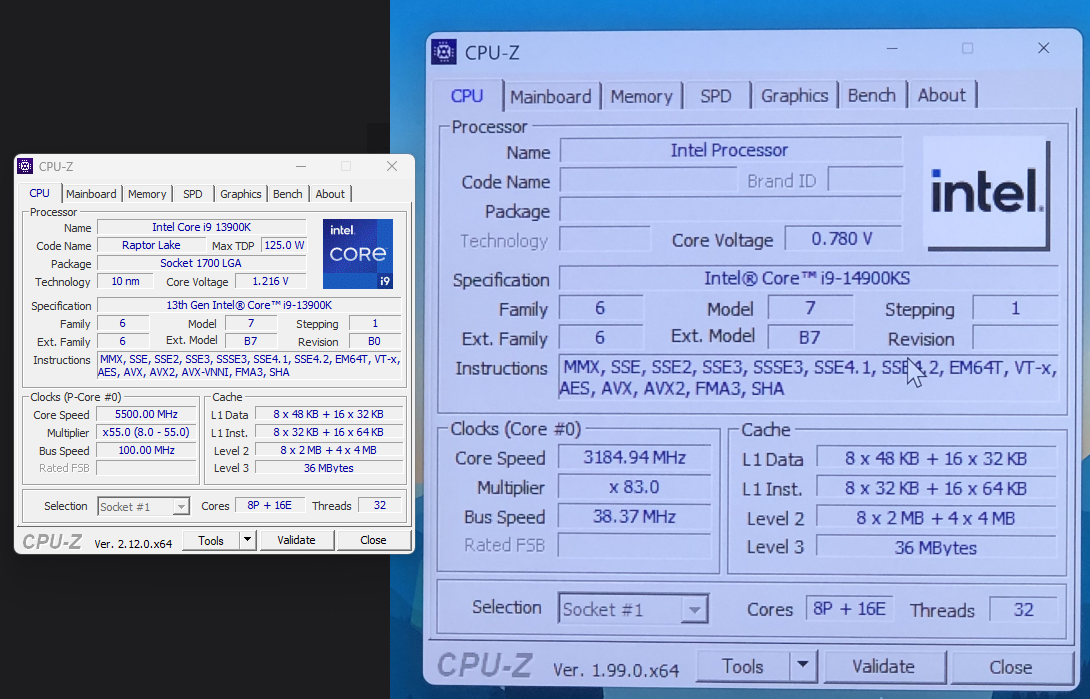The height and width of the screenshot is (699, 1090).
Task: Select the Graphics tab in the large window
Action: (795, 96)
